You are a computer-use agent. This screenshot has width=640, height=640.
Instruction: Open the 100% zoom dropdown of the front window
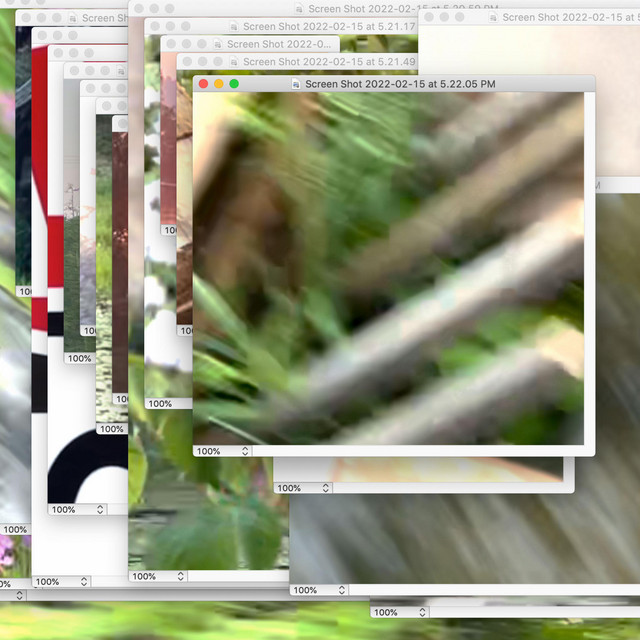point(222,451)
